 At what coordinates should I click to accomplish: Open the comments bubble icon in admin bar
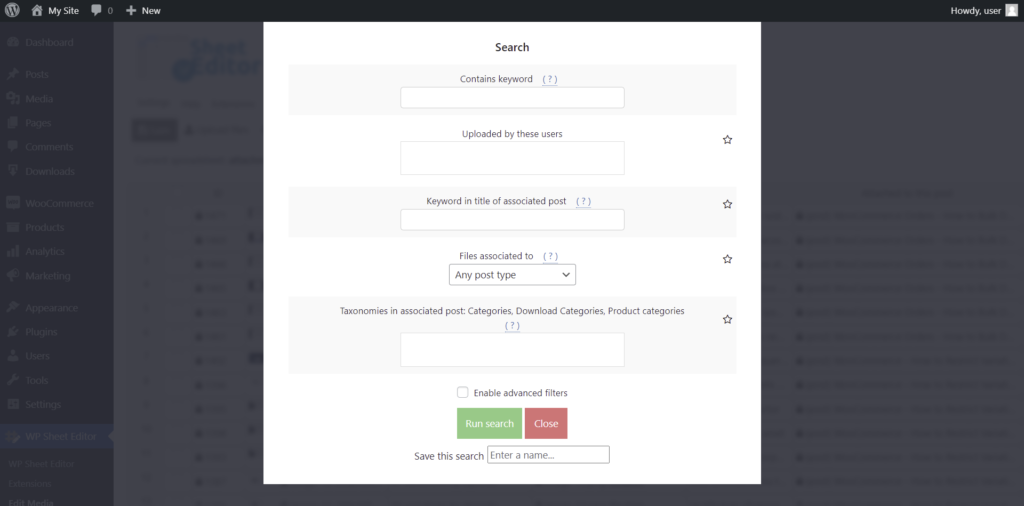(x=96, y=10)
